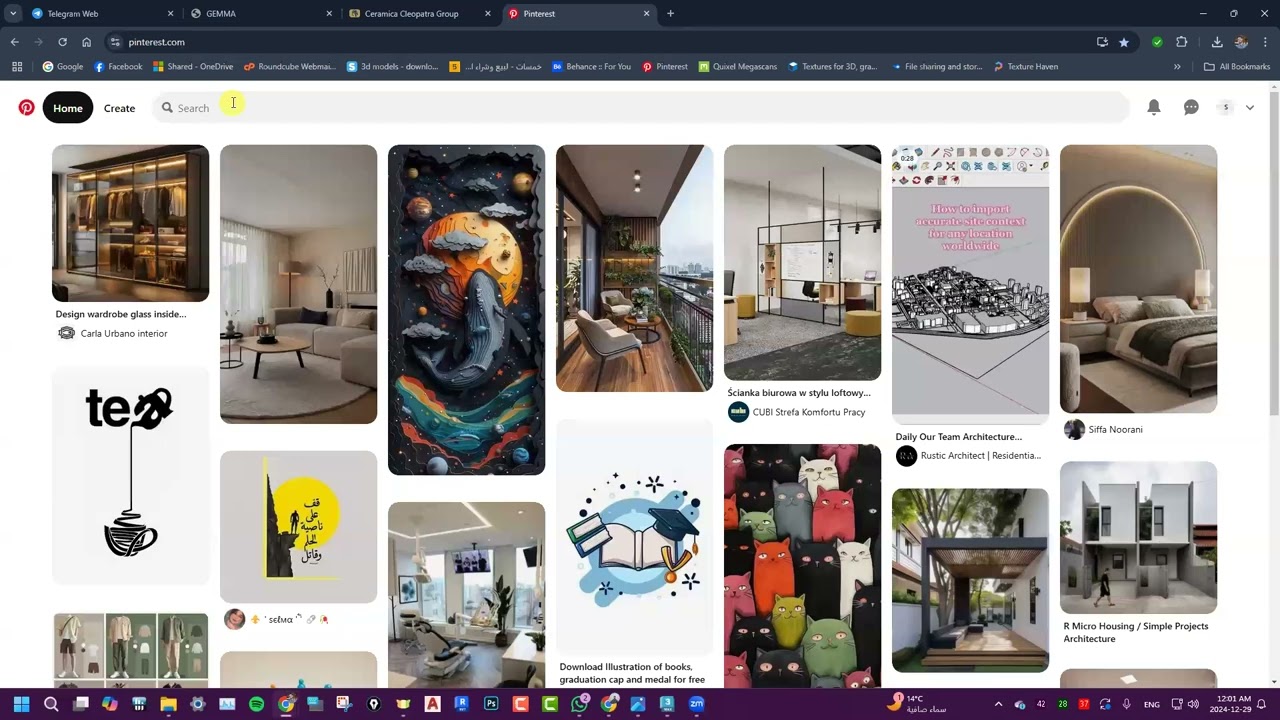Image resolution: width=1280 pixels, height=720 pixels.
Task: Open the Windows Start menu
Action: click(21, 704)
